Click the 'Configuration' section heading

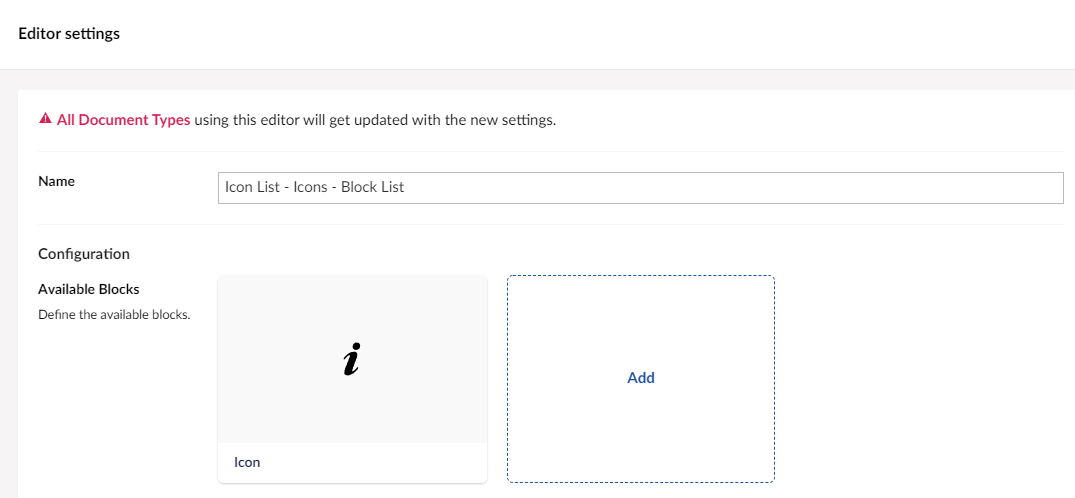(x=84, y=254)
